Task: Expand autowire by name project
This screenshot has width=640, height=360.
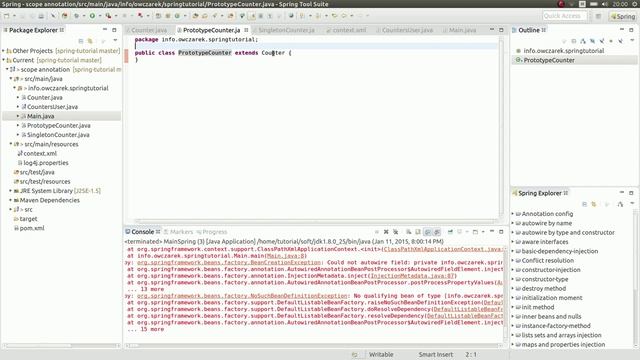Action: tap(513, 223)
